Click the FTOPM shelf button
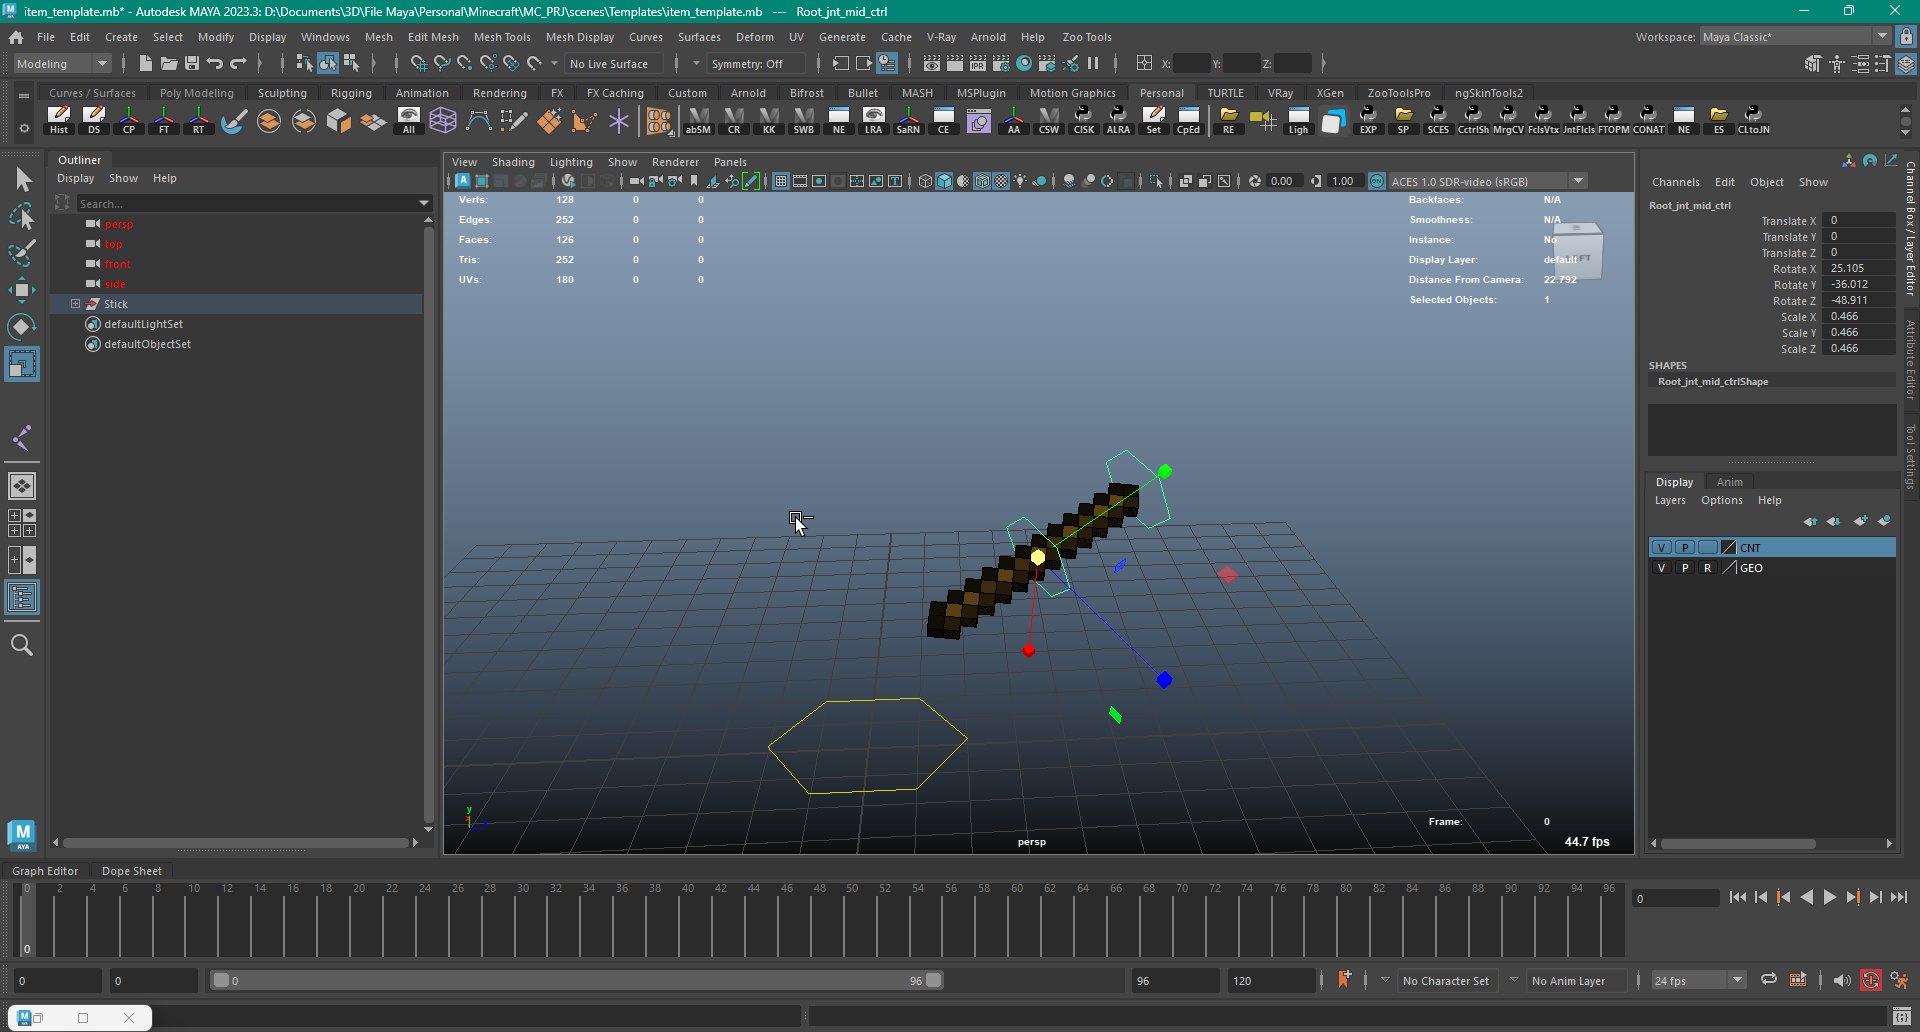The width and height of the screenshot is (1920, 1032). pyautogui.click(x=1613, y=120)
